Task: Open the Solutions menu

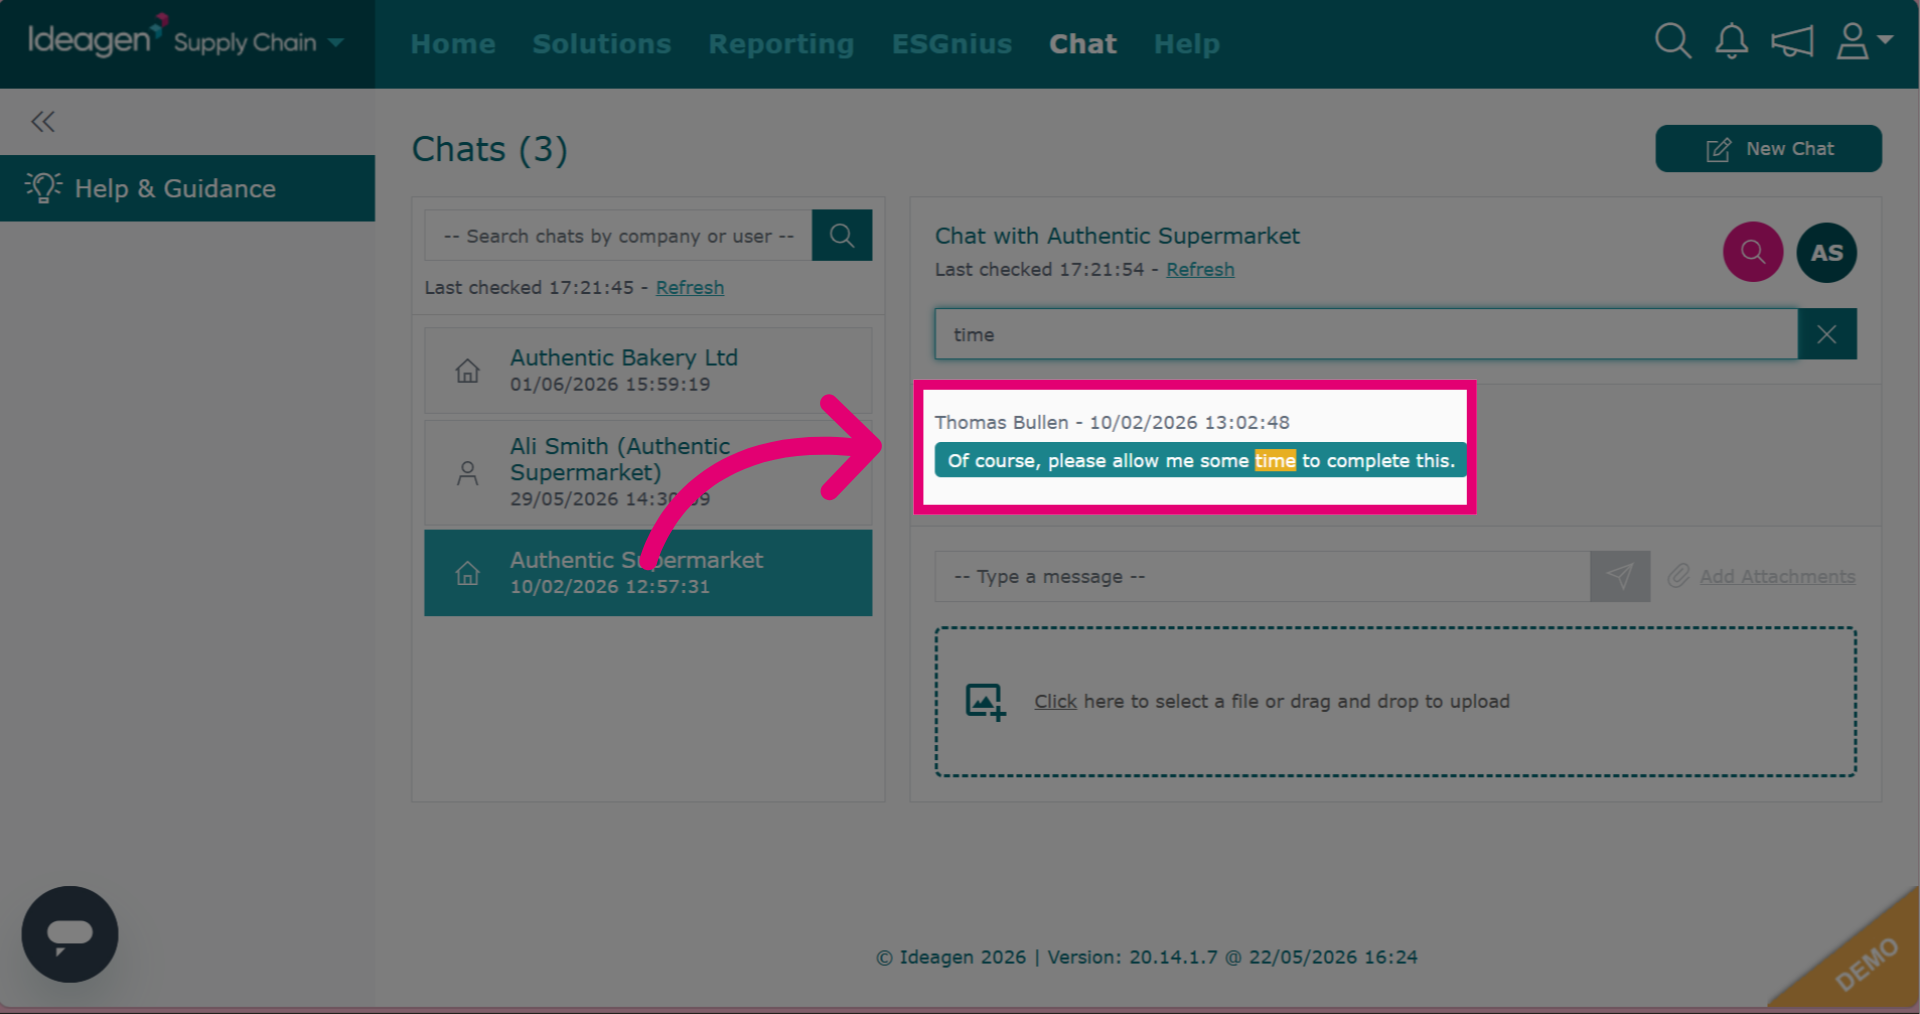Action: [x=601, y=44]
